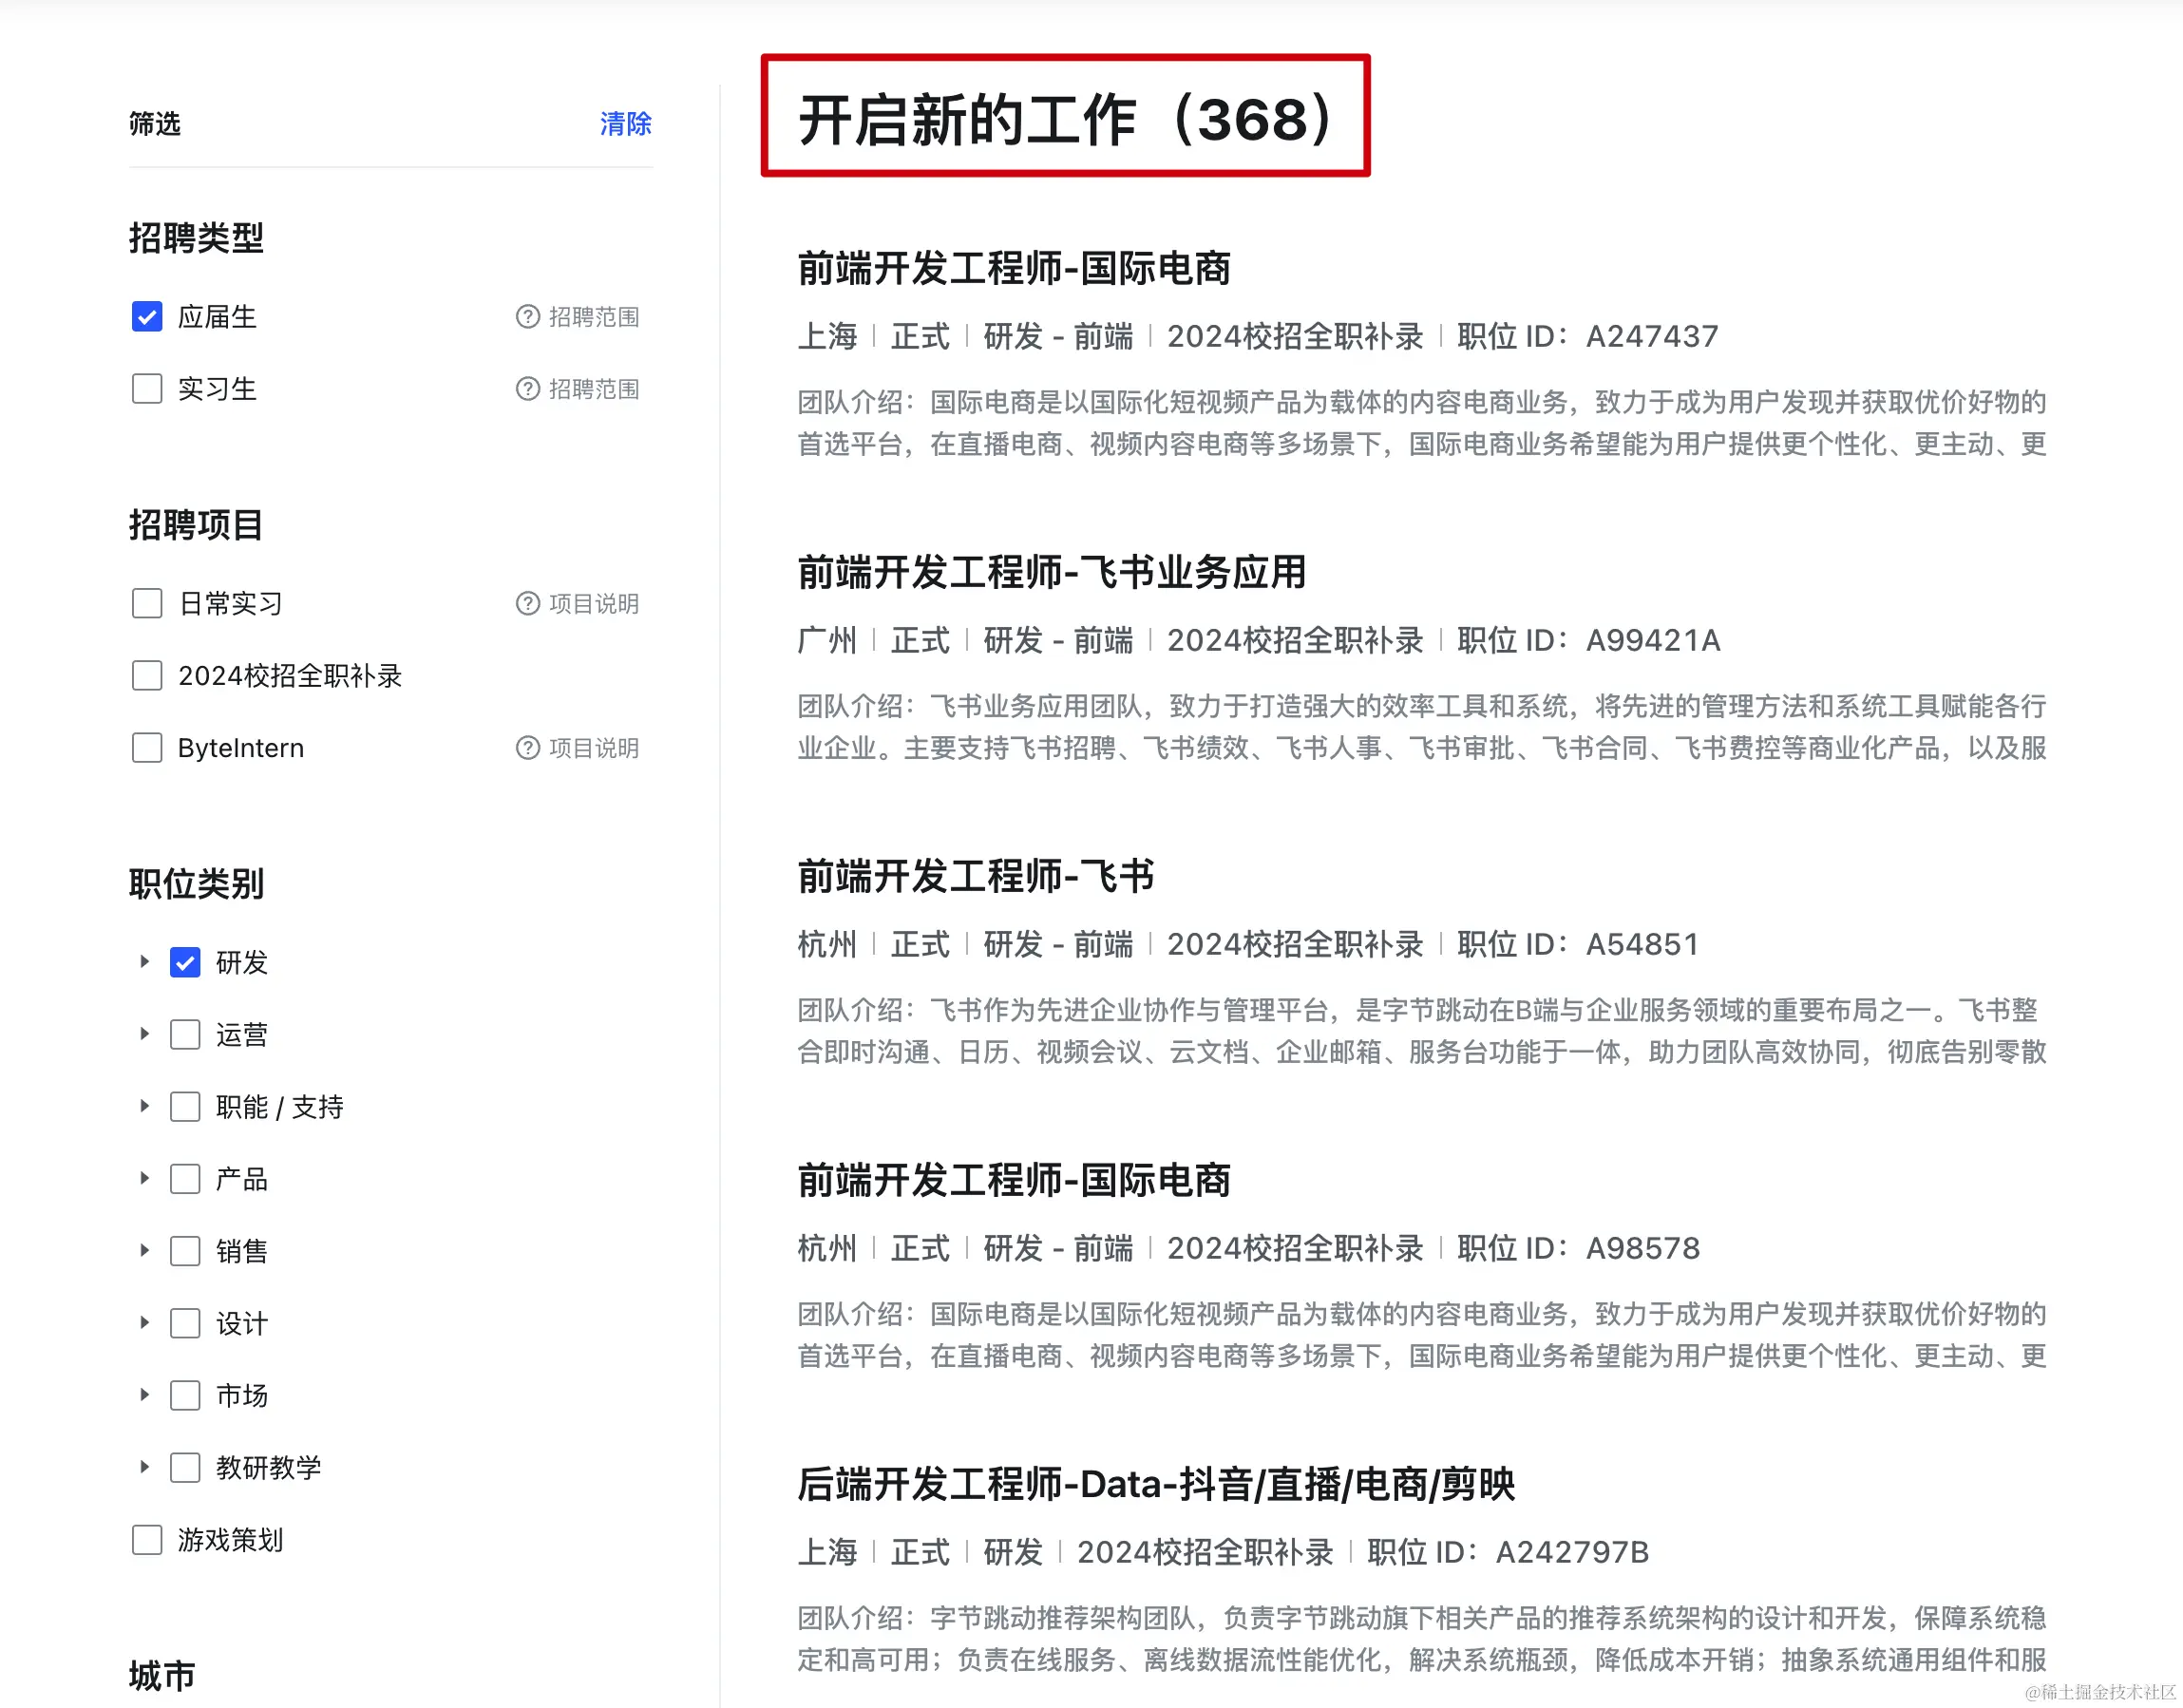Open job 后端开发工程师-Data-抖音/直播/电商/剪映
Screen dimensions: 2183x1708
point(1156,1485)
